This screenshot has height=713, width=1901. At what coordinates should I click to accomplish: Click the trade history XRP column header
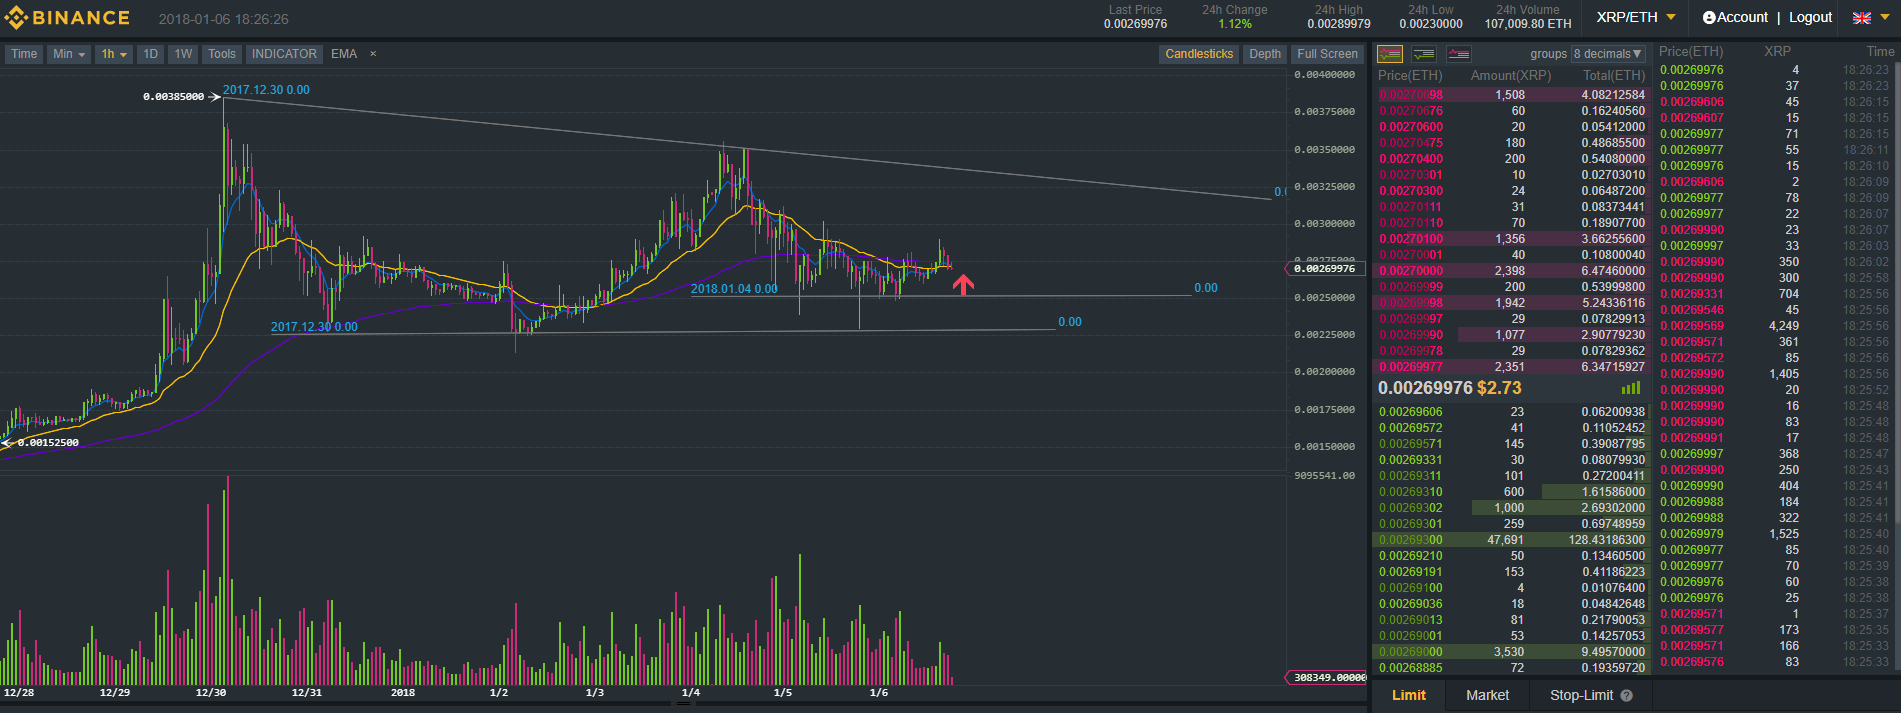click(x=1777, y=52)
